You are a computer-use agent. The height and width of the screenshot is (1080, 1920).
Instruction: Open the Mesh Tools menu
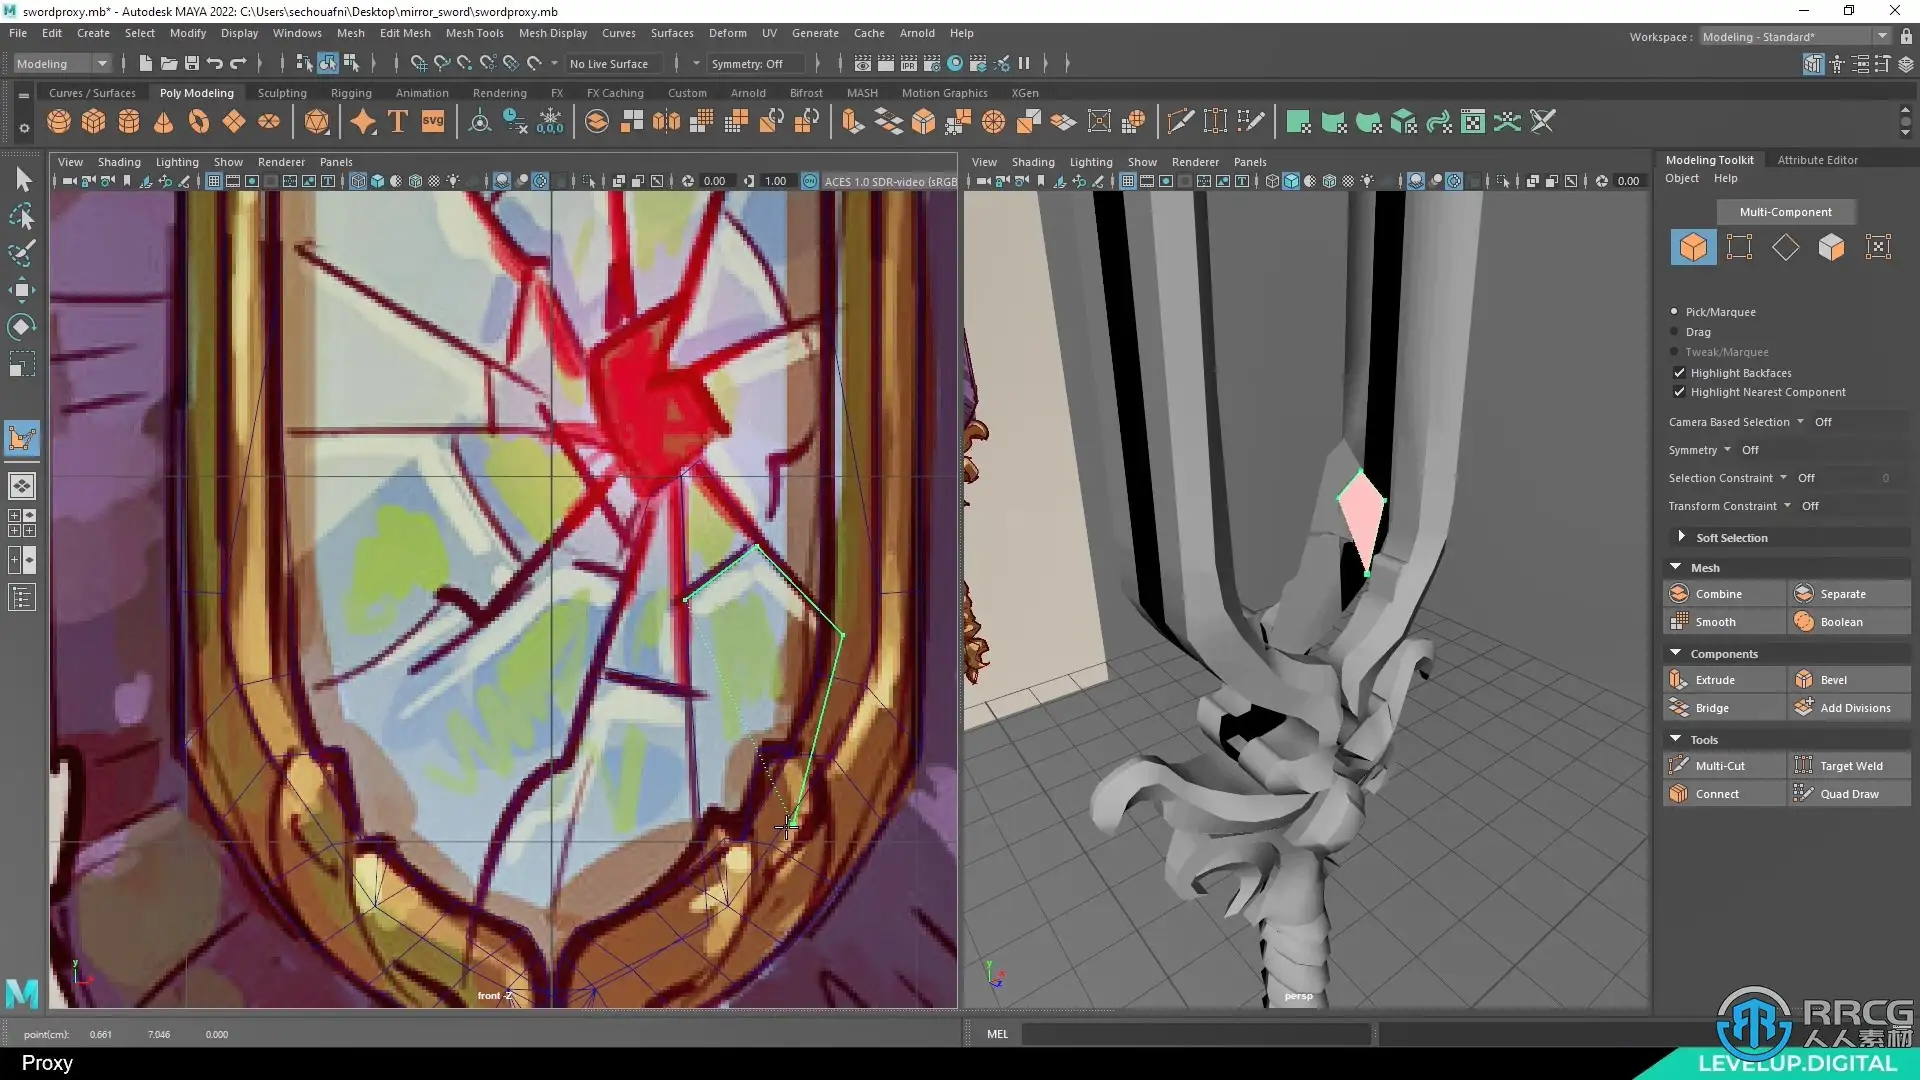click(474, 33)
